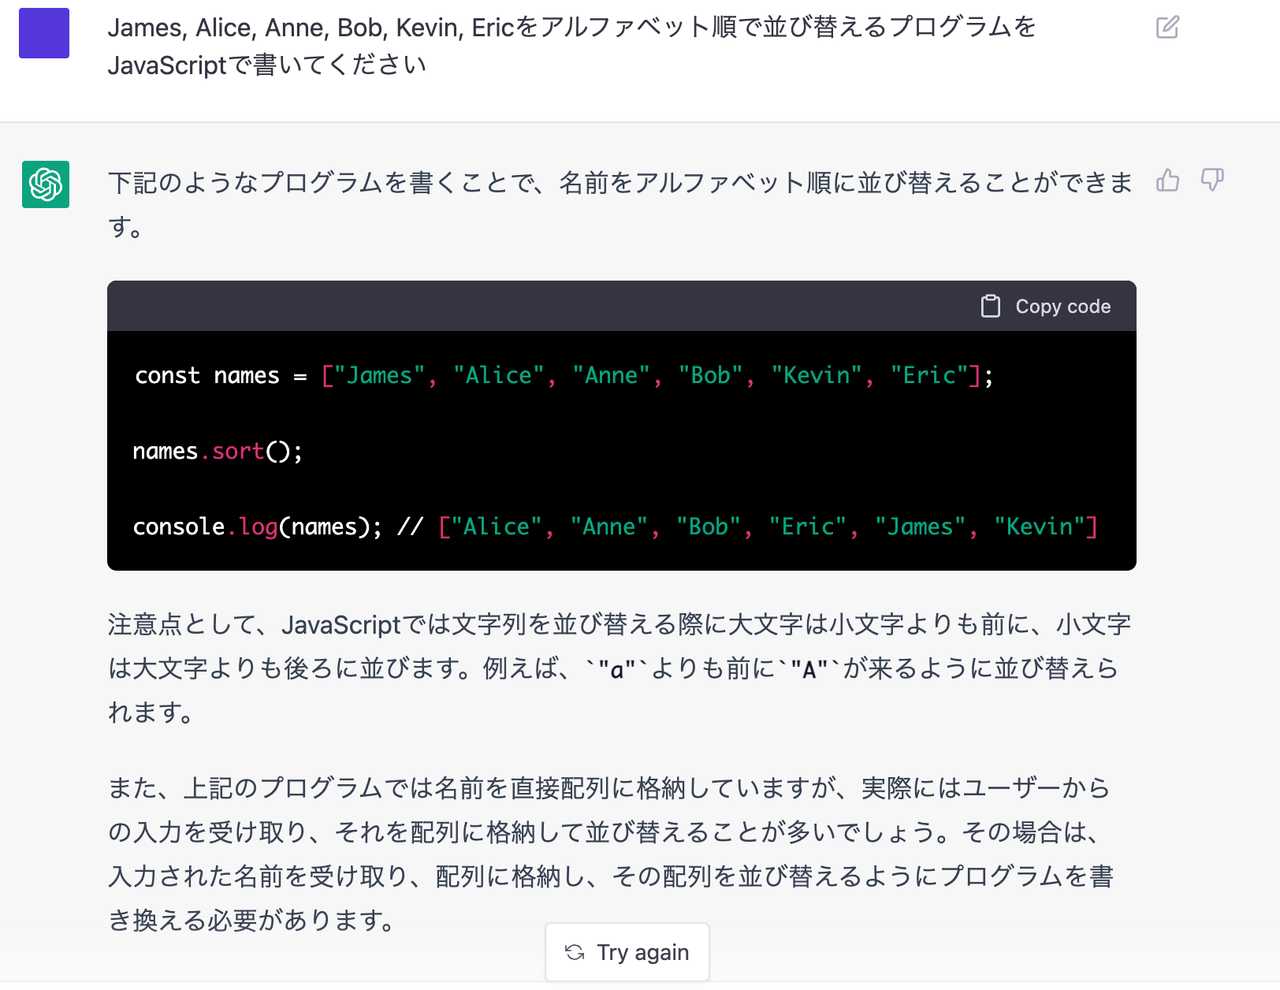Screen dimensions: 1280x990
Task: Click the refresh arrows icon beside Try again
Action: 575,952
